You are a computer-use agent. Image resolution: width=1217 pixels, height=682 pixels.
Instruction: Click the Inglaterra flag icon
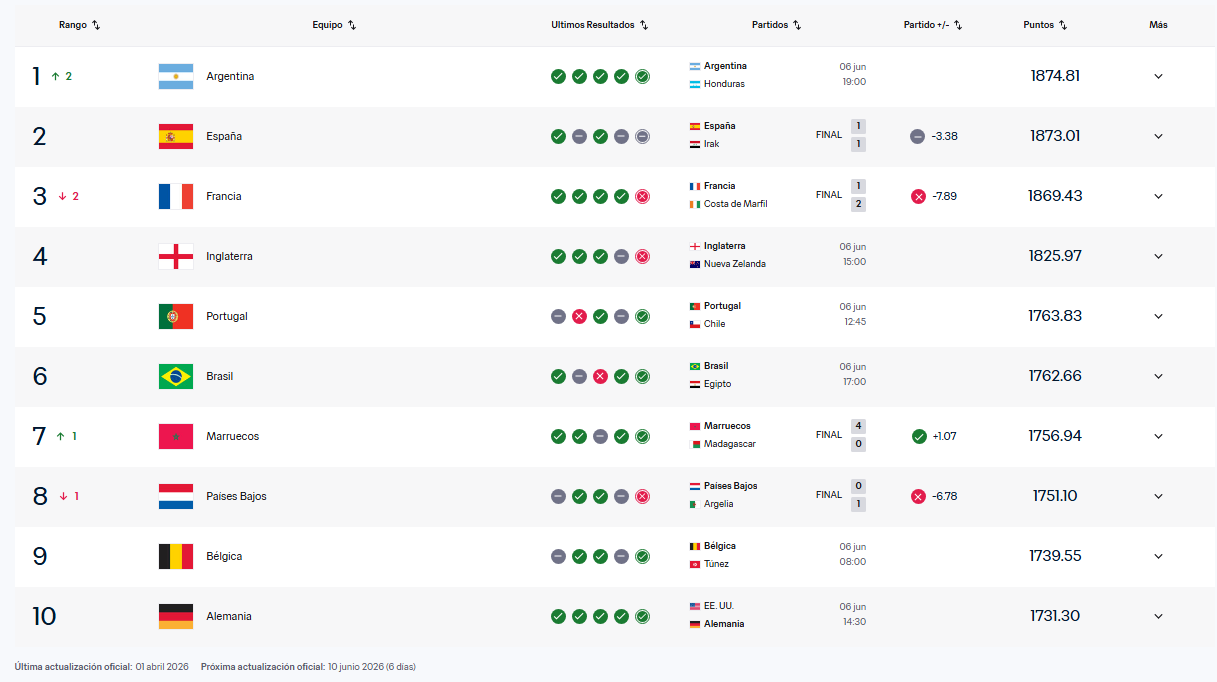coord(176,257)
